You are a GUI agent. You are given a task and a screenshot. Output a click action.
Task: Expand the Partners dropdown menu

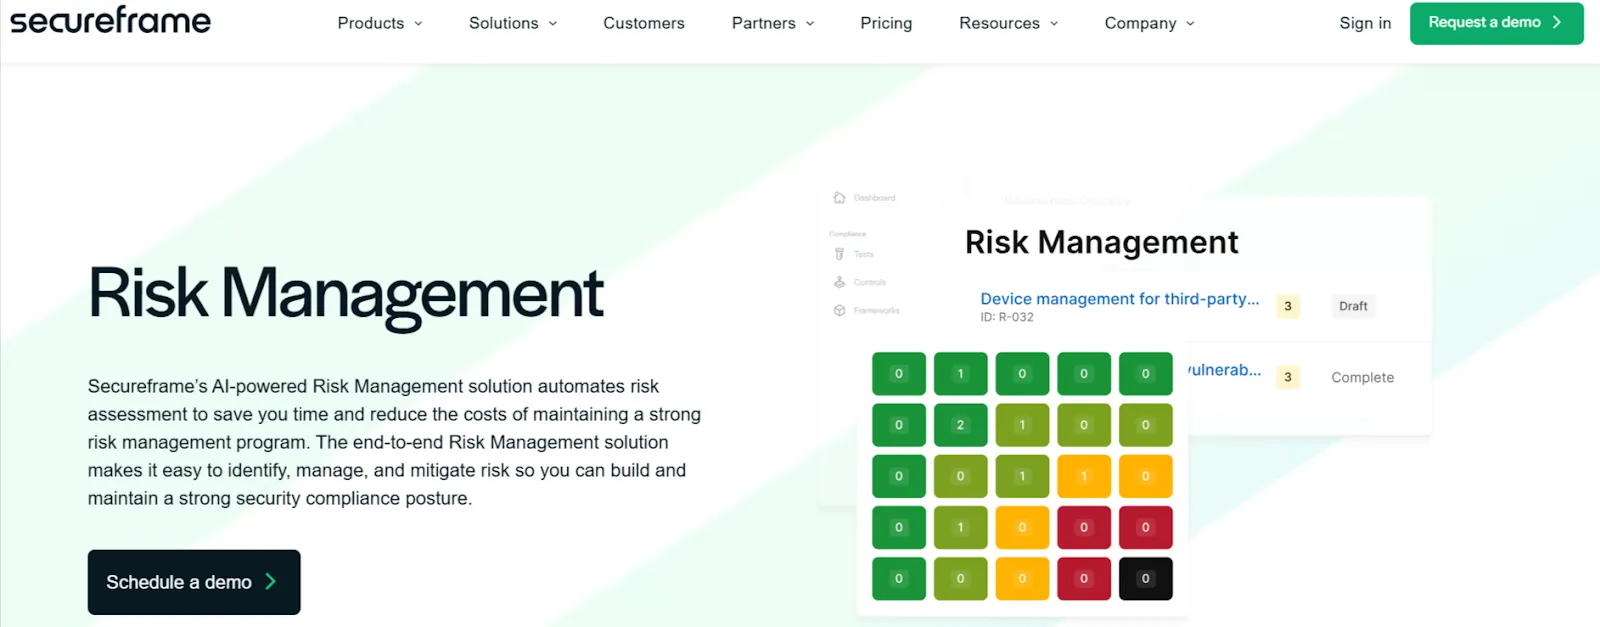[773, 23]
